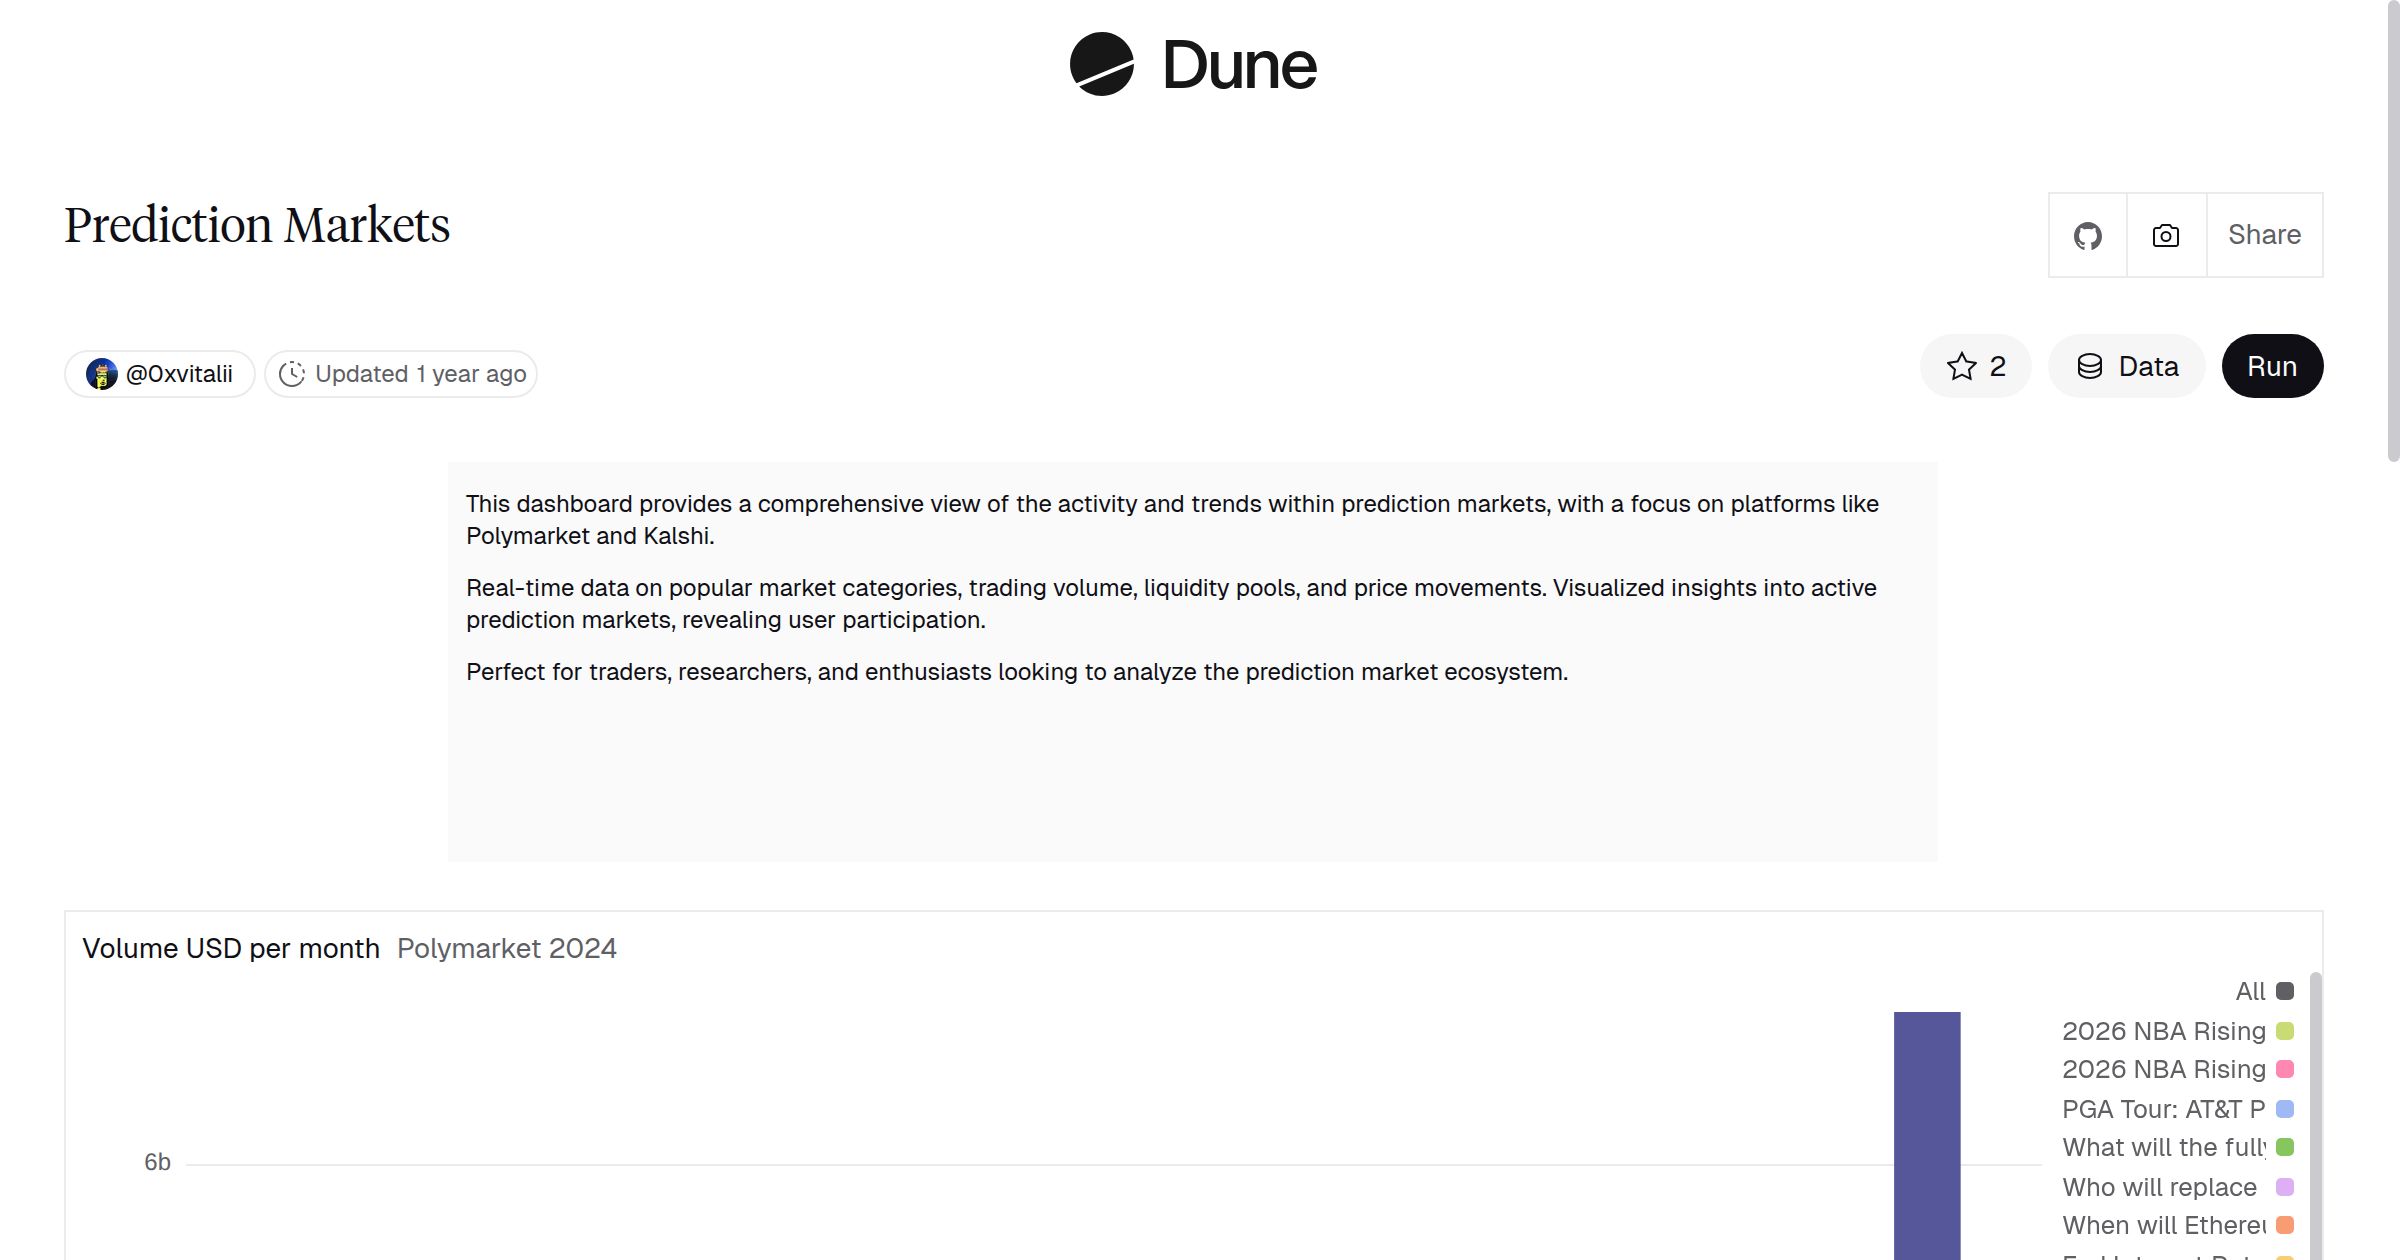2400x1260 pixels.
Task: Open the Share option
Action: pyautogui.click(x=2263, y=234)
